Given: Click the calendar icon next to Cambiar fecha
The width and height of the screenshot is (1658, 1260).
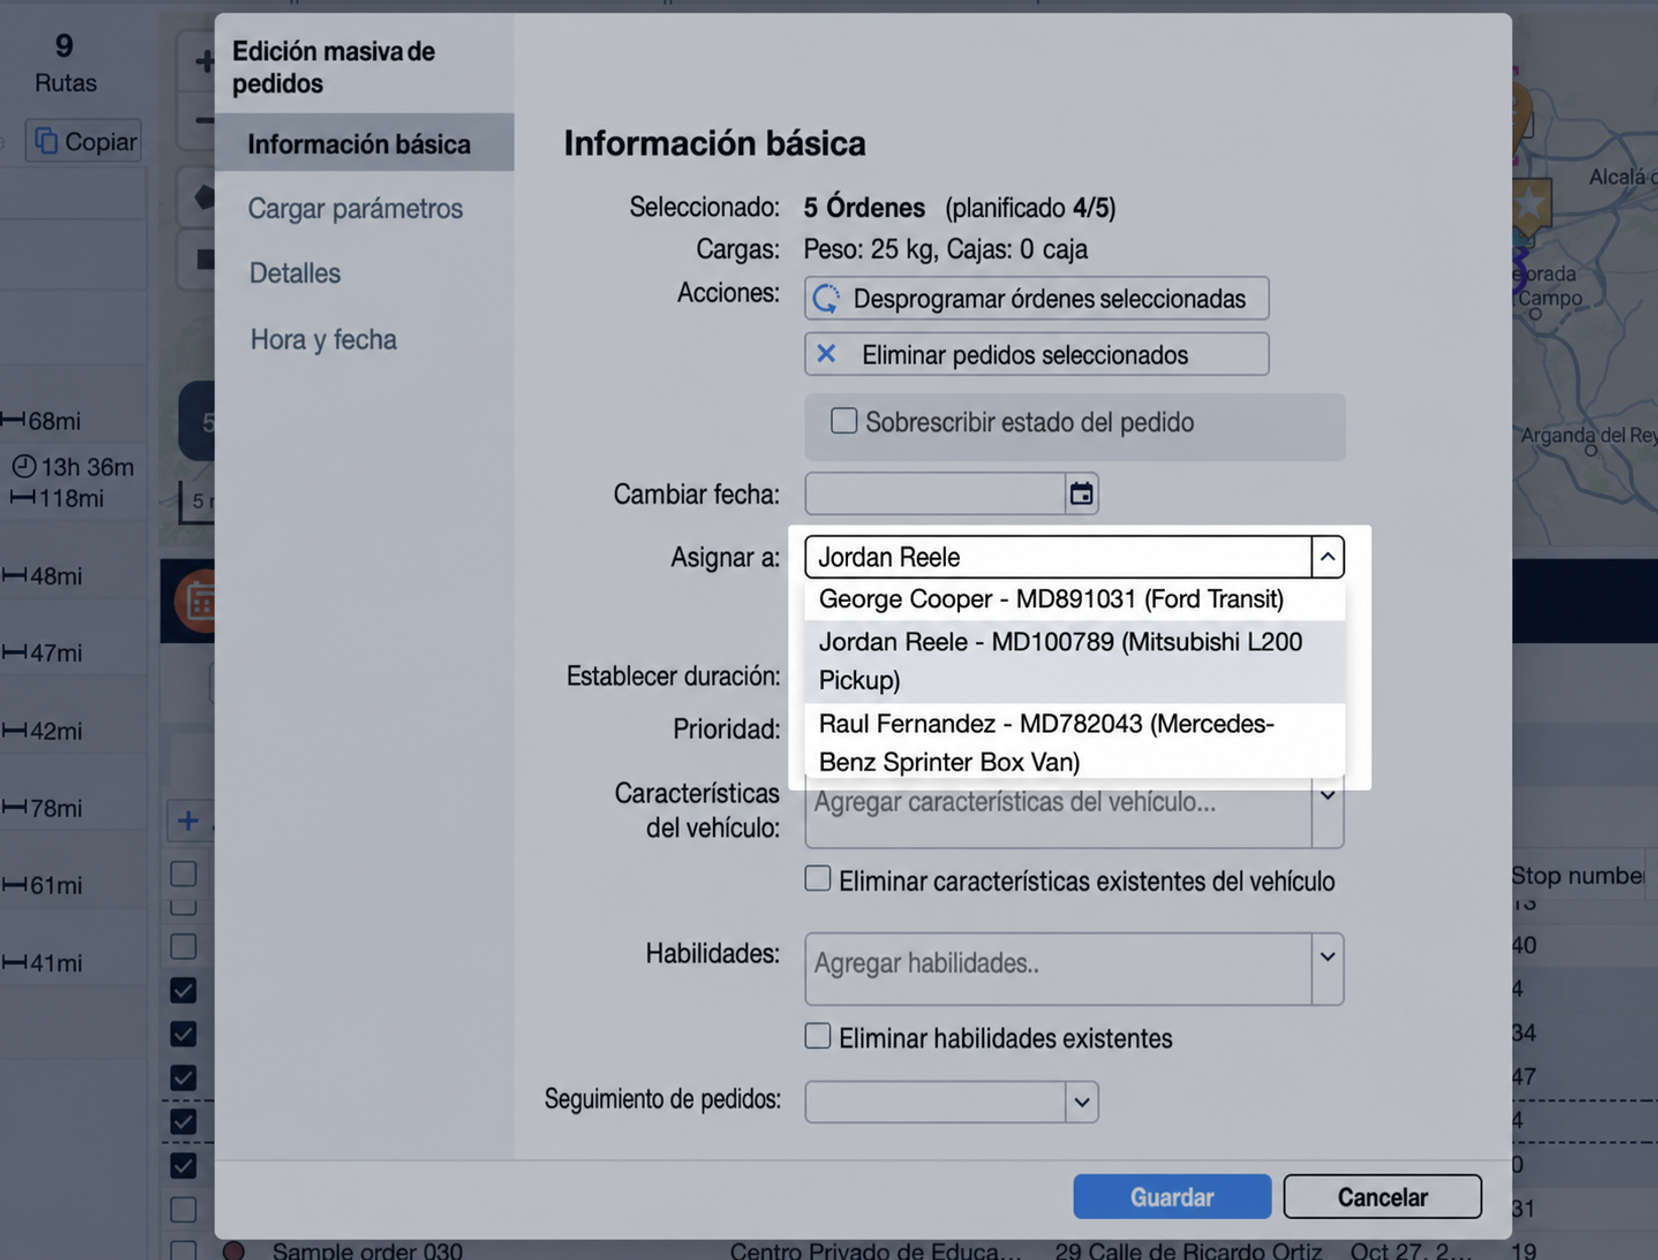Looking at the screenshot, I should tap(1081, 494).
